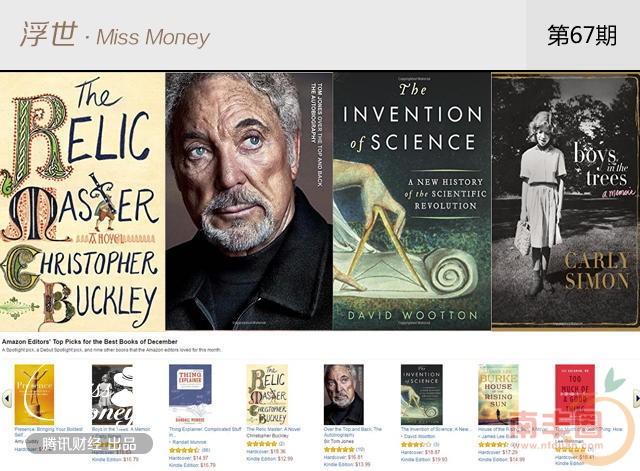Click The Relic Master: A Novel title link
The image size is (640, 471).
274,428
